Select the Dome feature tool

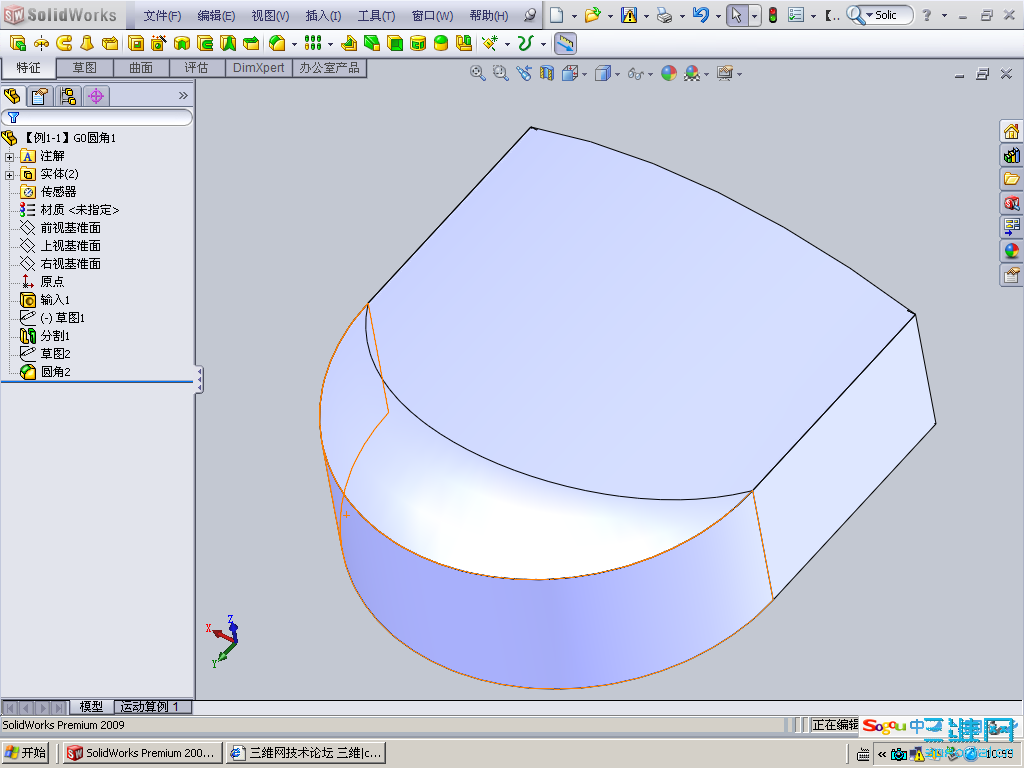pos(441,43)
